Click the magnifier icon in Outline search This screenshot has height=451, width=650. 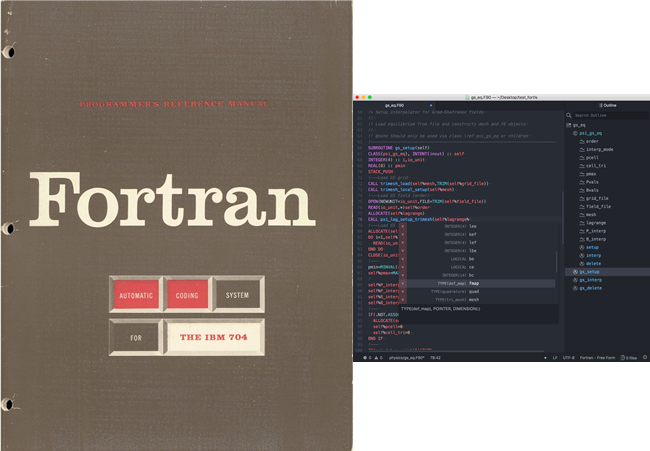(x=569, y=115)
